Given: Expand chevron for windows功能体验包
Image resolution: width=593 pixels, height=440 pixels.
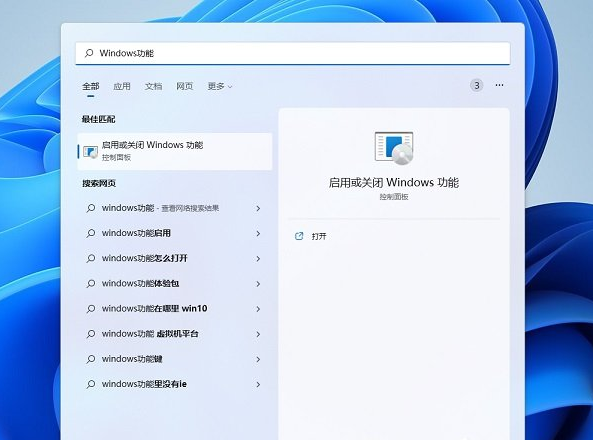Looking at the screenshot, I should [258, 284].
